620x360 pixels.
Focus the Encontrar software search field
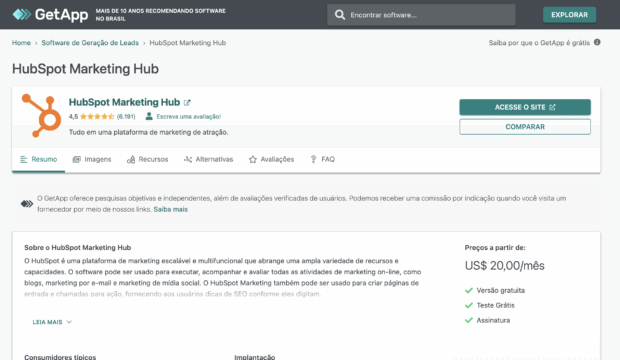point(421,15)
